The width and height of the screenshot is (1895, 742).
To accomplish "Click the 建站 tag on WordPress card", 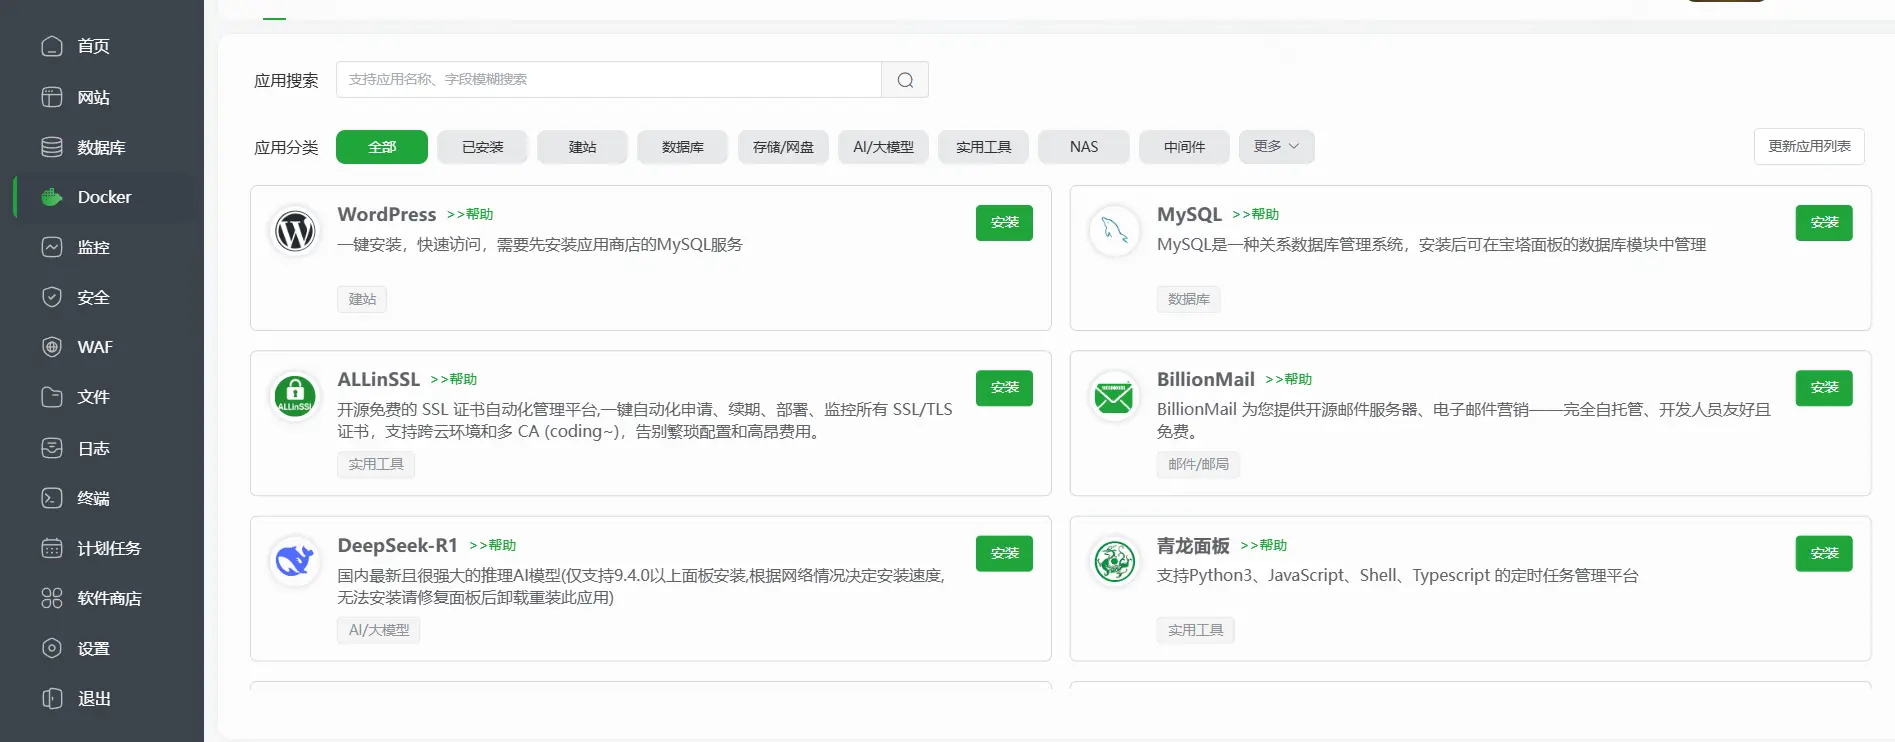I will (362, 299).
